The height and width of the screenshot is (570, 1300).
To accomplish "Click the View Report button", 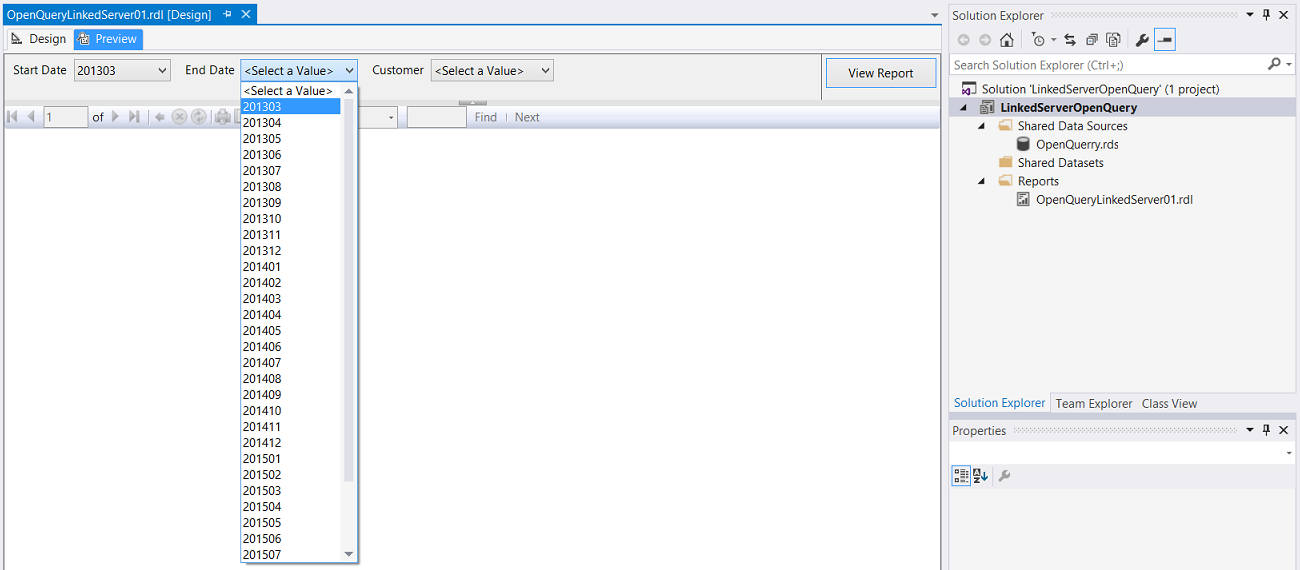I will (881, 73).
